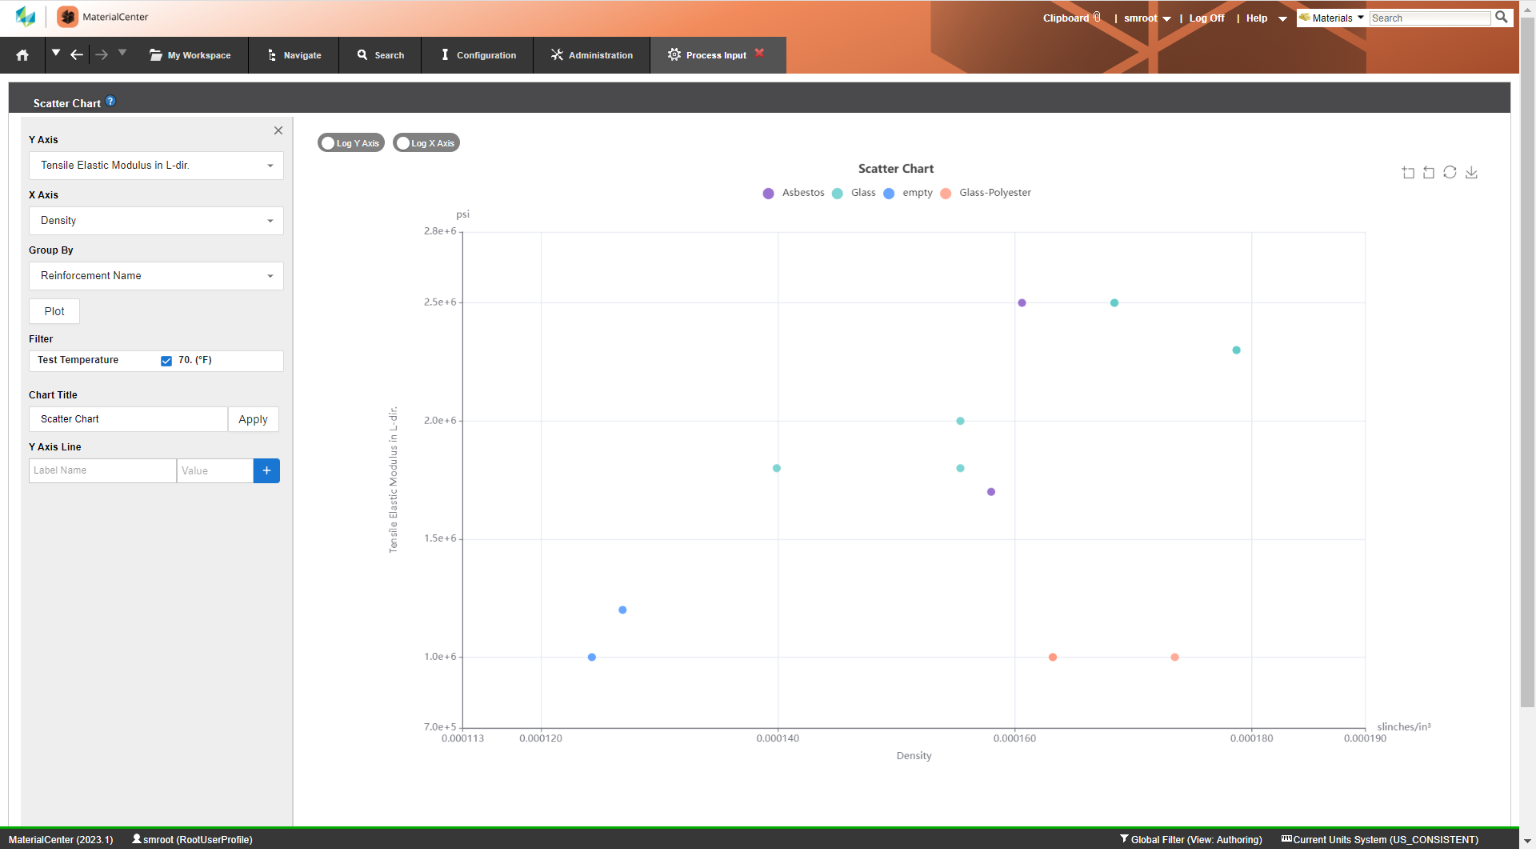Viewport: 1536px width, 849px height.
Task: Click the smroot RootUserProfile status entry
Action: (x=192, y=839)
